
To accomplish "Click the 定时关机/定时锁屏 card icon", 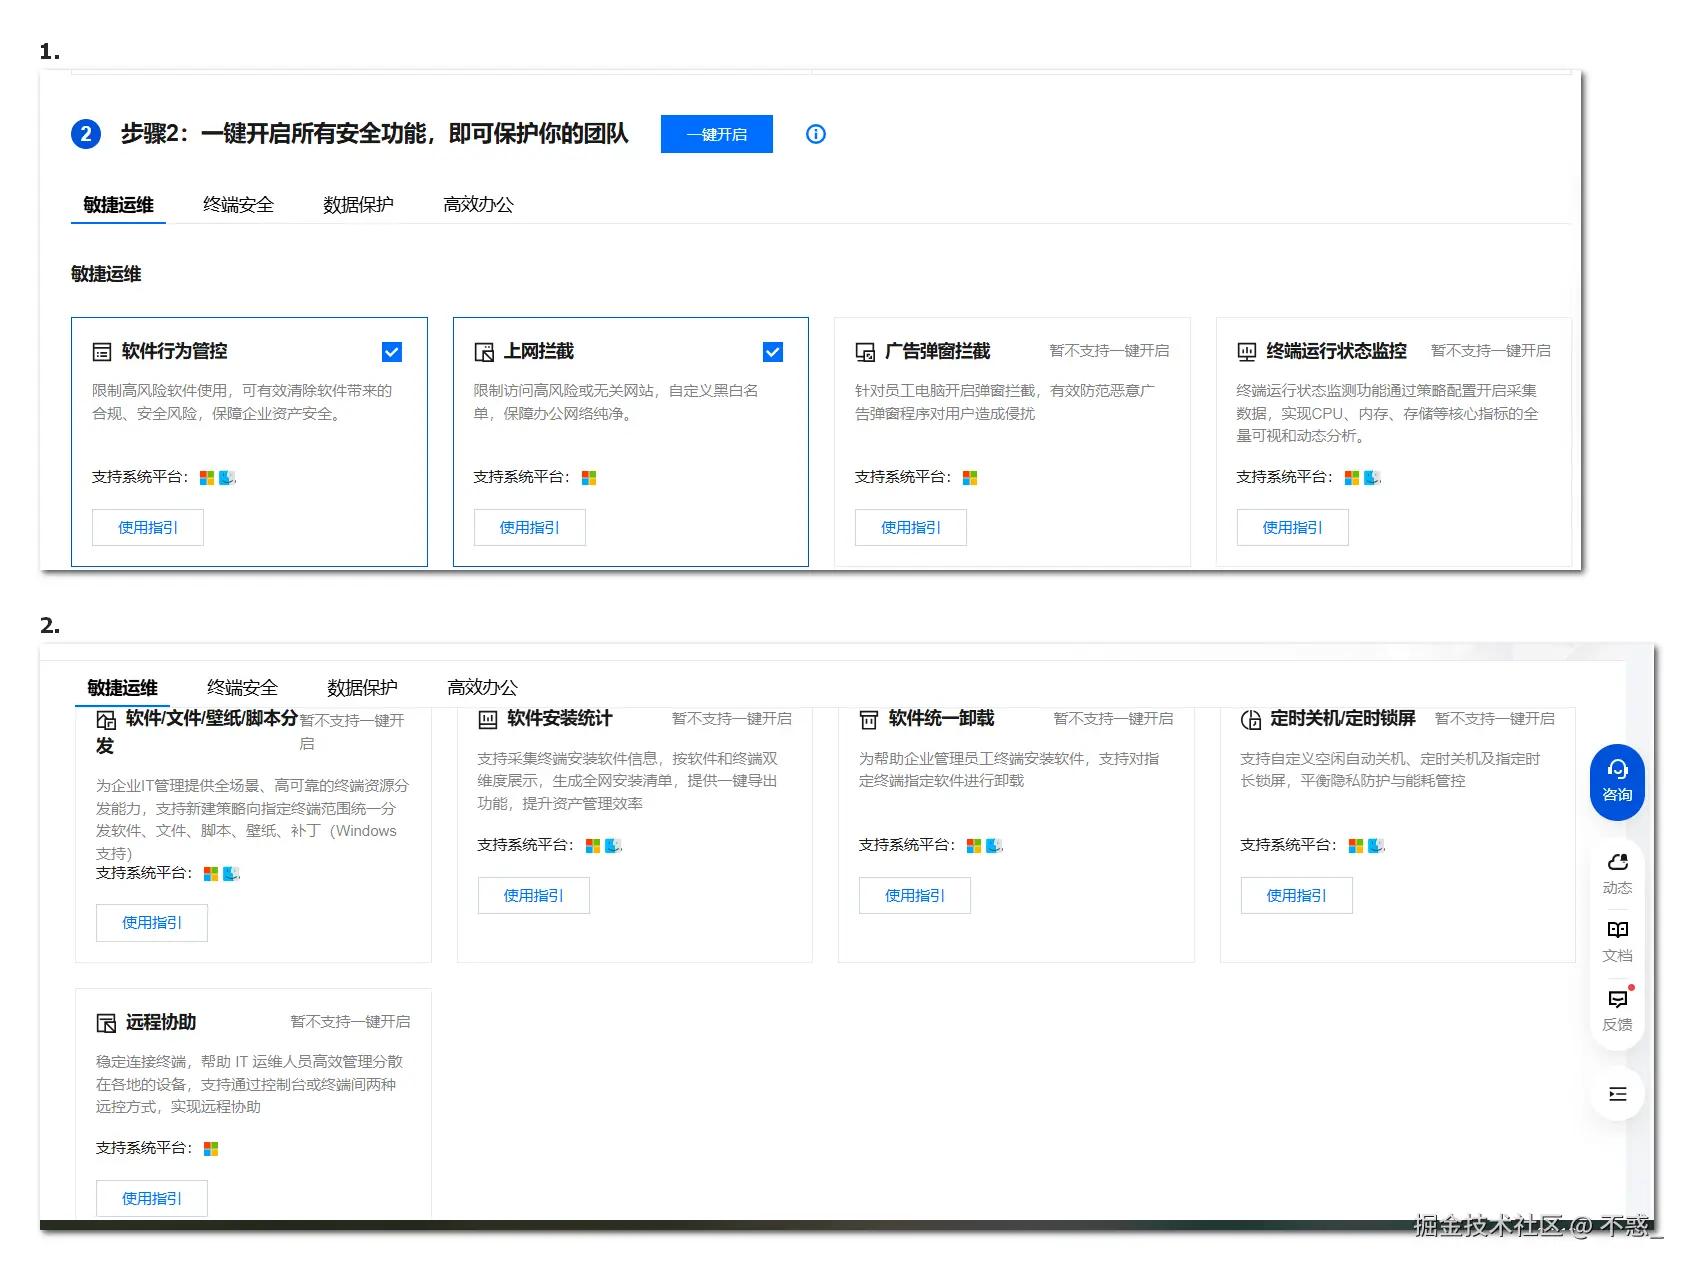I will pos(1251,720).
